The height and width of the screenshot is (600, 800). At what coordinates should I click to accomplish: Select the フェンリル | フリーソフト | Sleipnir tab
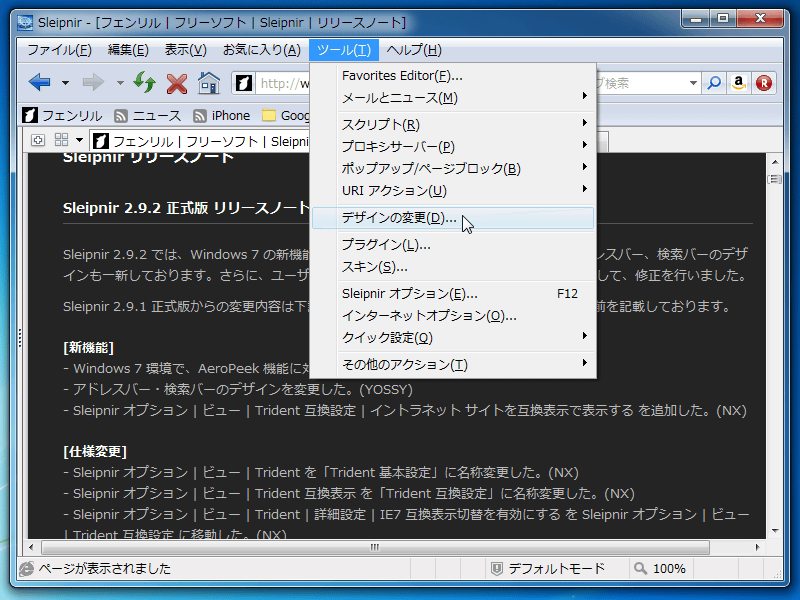click(201, 141)
